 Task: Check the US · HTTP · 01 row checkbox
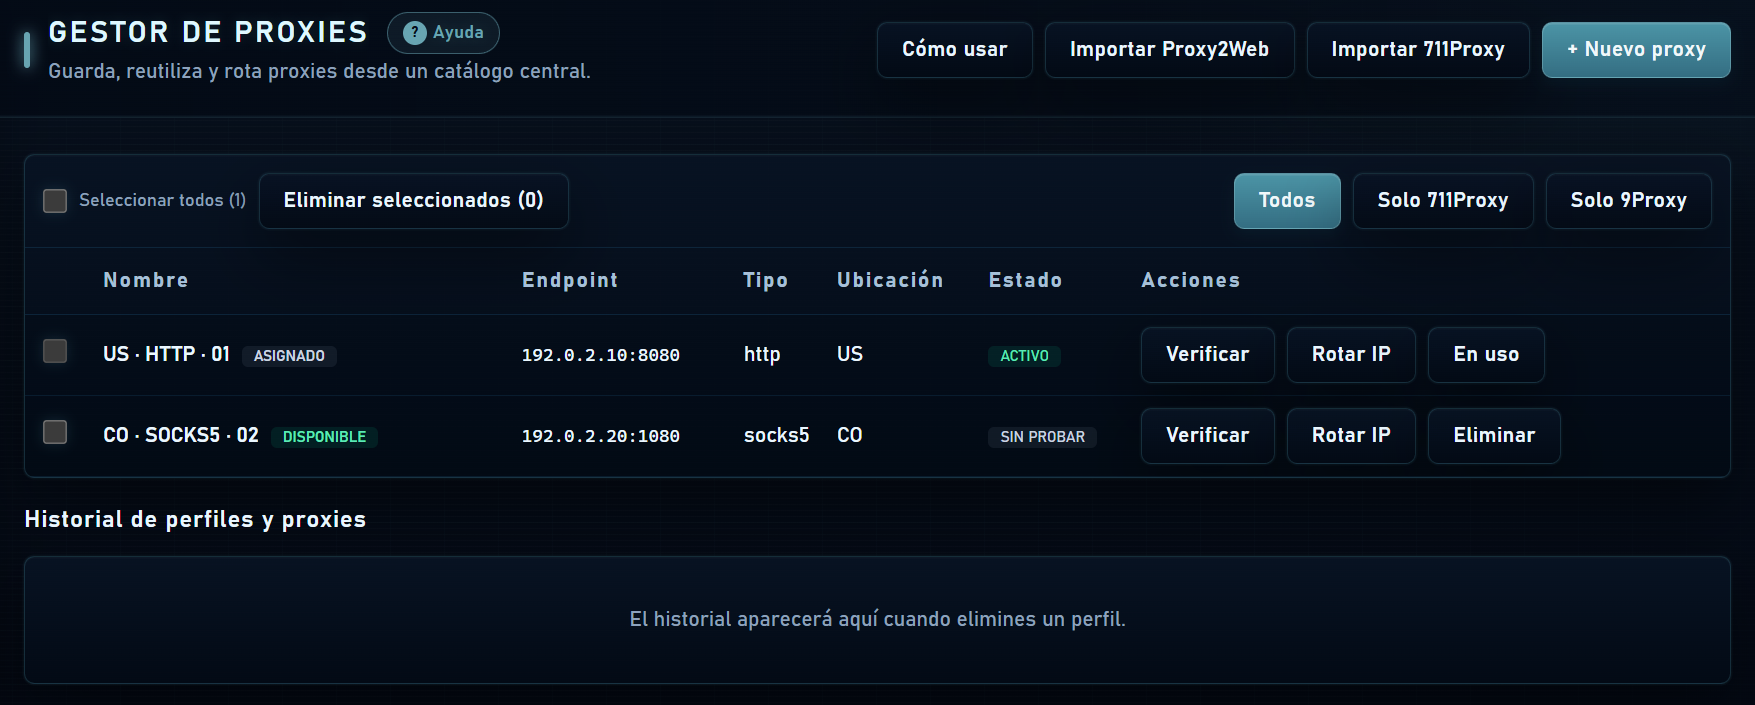[x=55, y=351]
